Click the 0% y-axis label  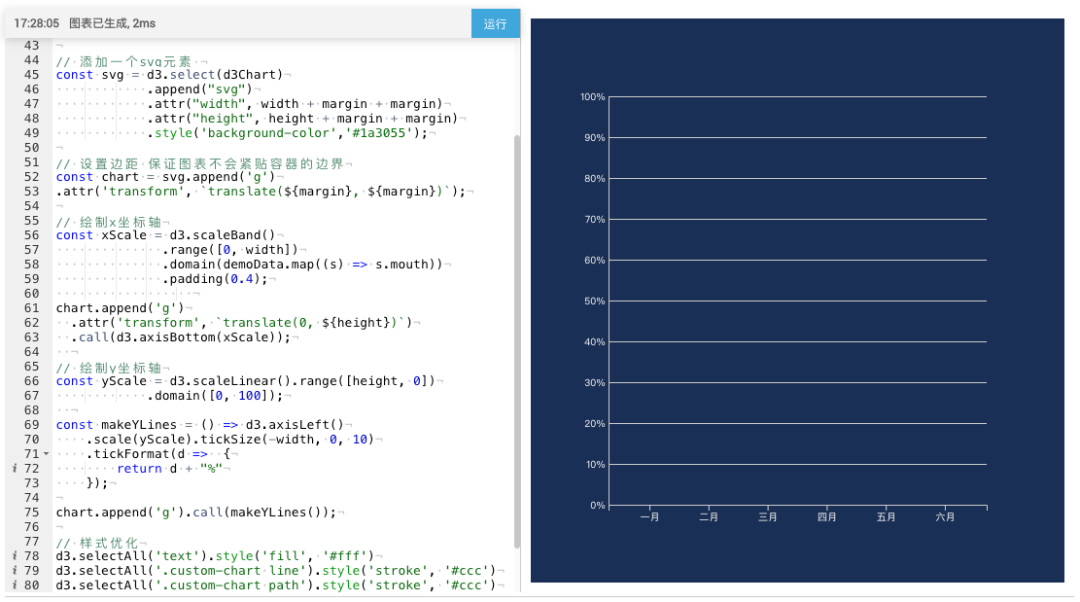tap(597, 506)
